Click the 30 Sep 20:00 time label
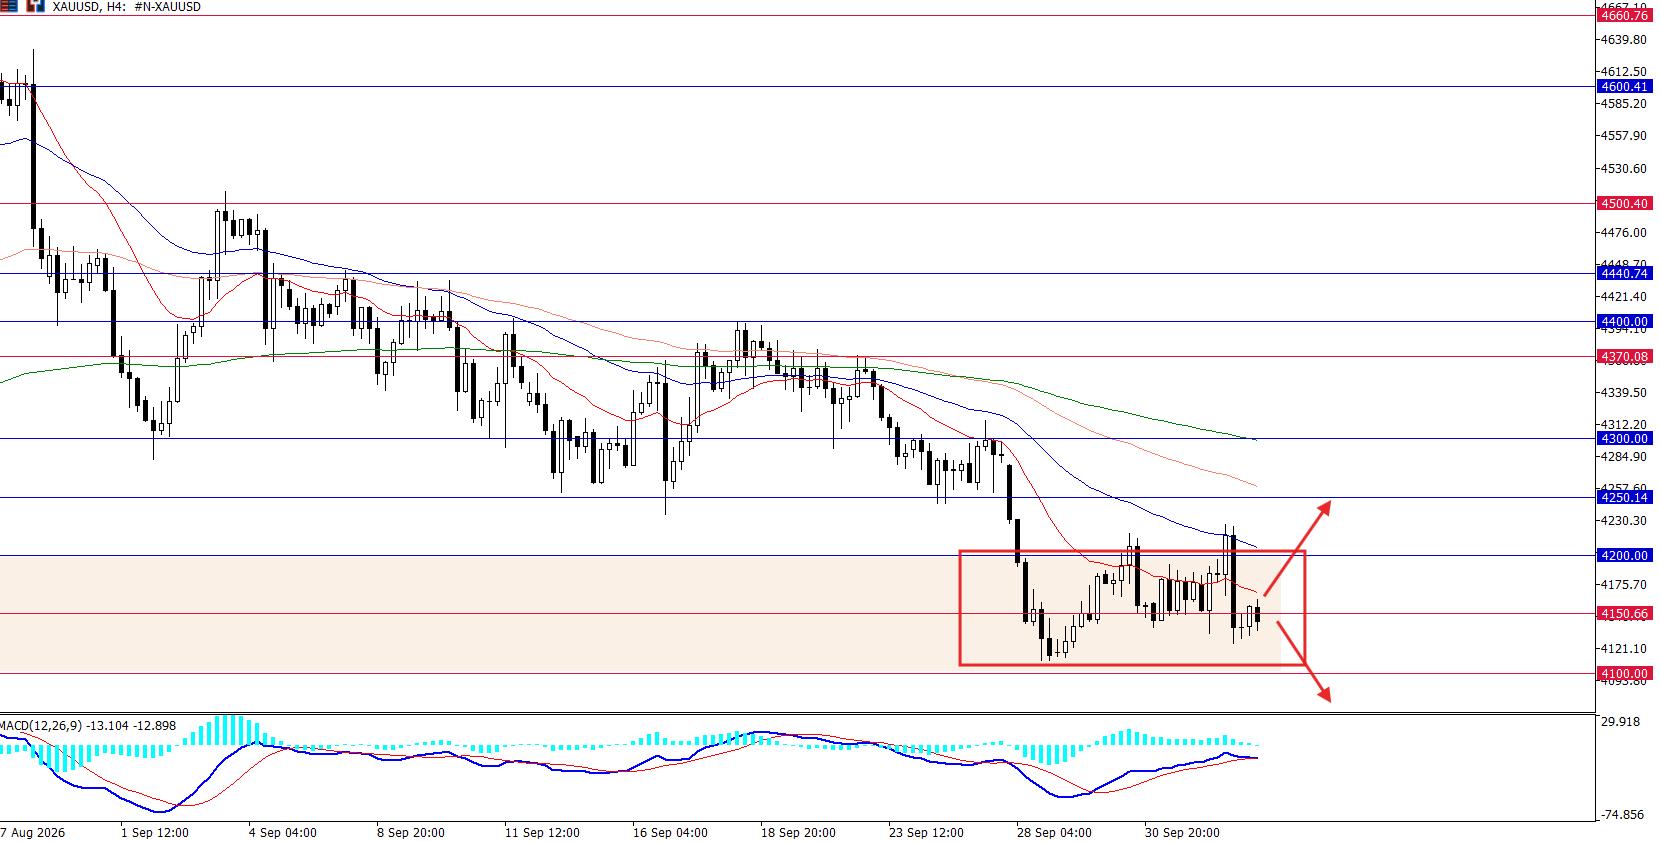Viewport: 1660px width, 842px height. (x=1182, y=833)
